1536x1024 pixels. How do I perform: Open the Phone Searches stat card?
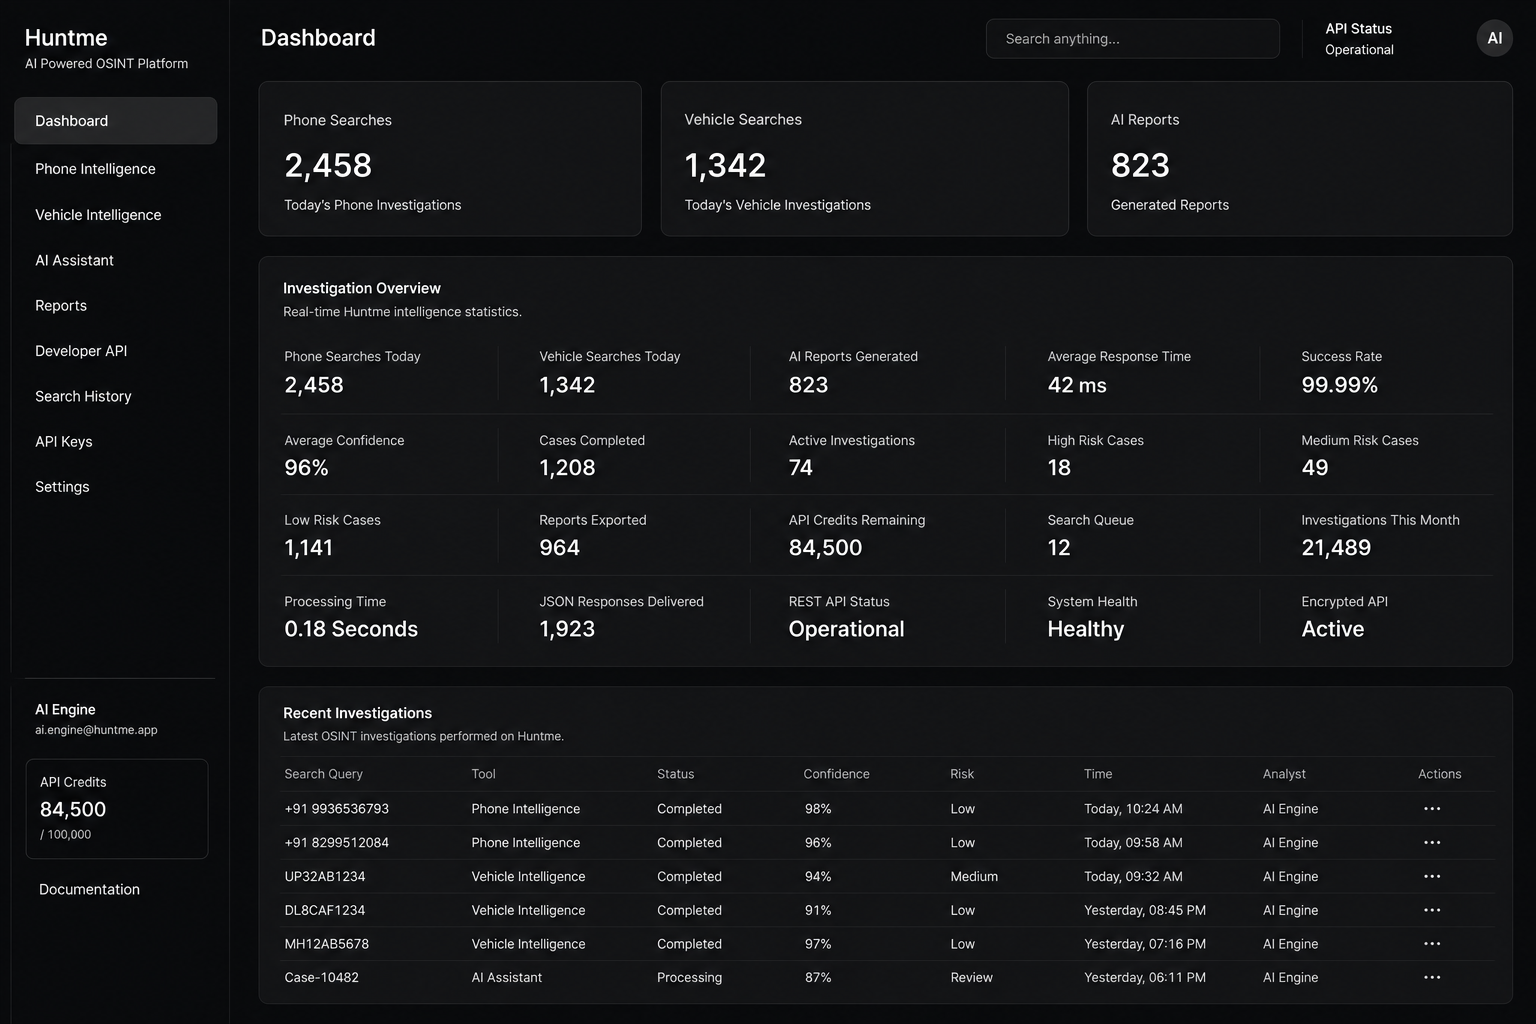pos(450,159)
